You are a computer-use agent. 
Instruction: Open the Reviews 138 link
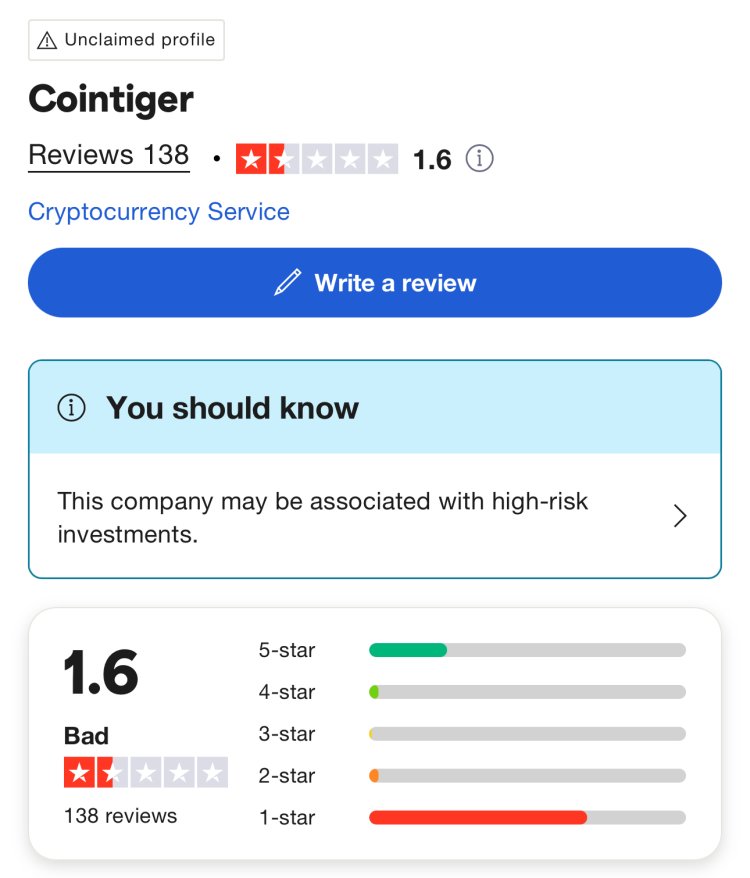(109, 155)
